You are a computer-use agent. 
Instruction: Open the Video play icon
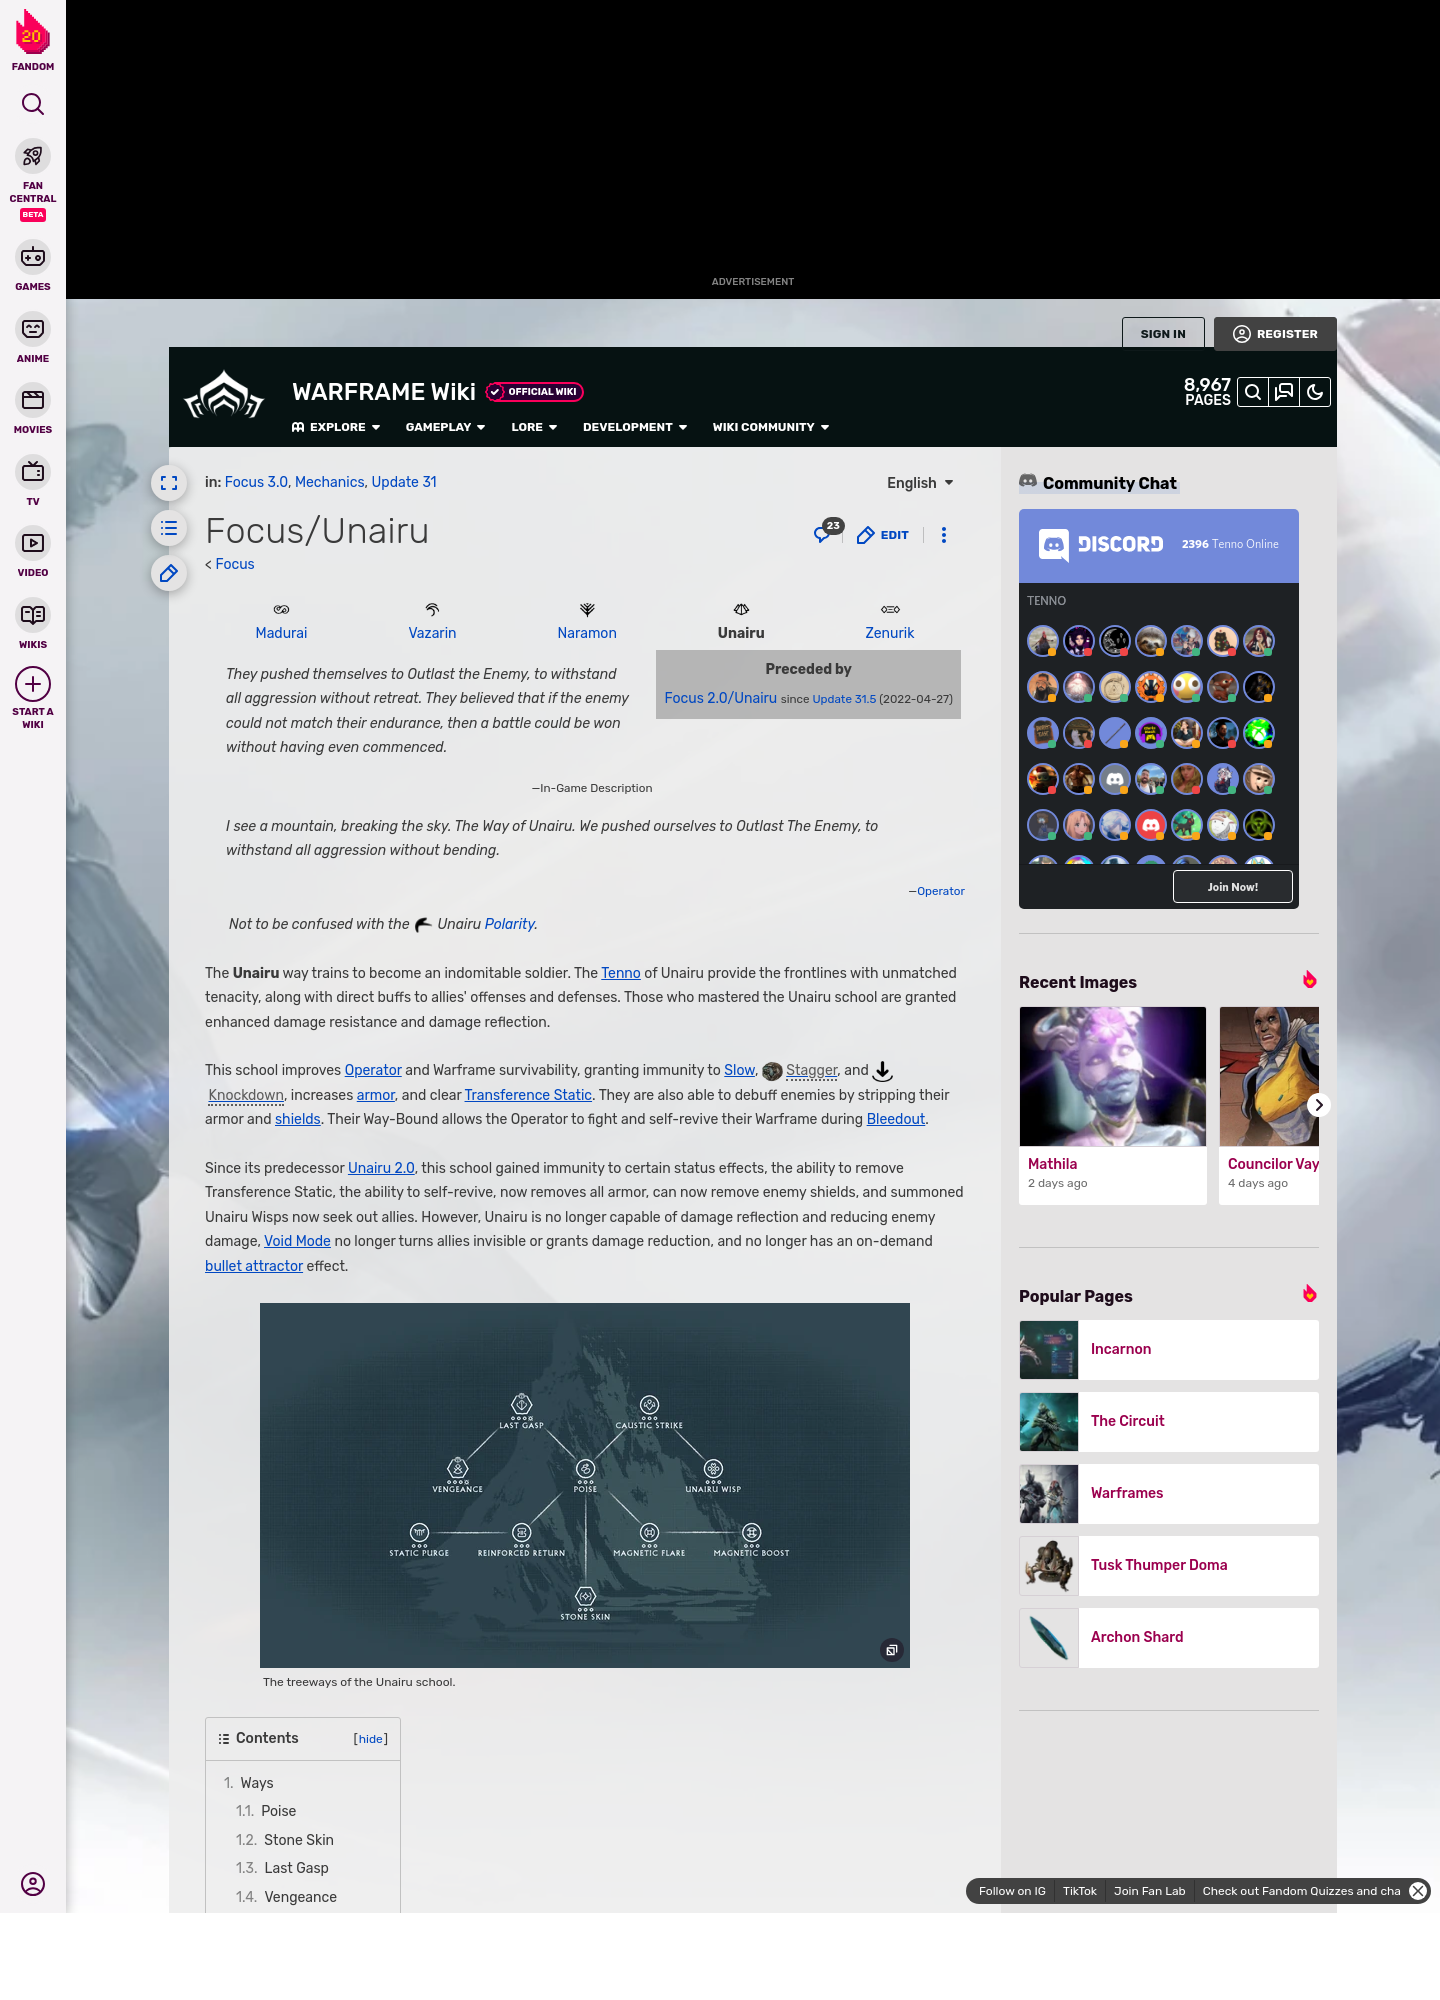[x=33, y=543]
